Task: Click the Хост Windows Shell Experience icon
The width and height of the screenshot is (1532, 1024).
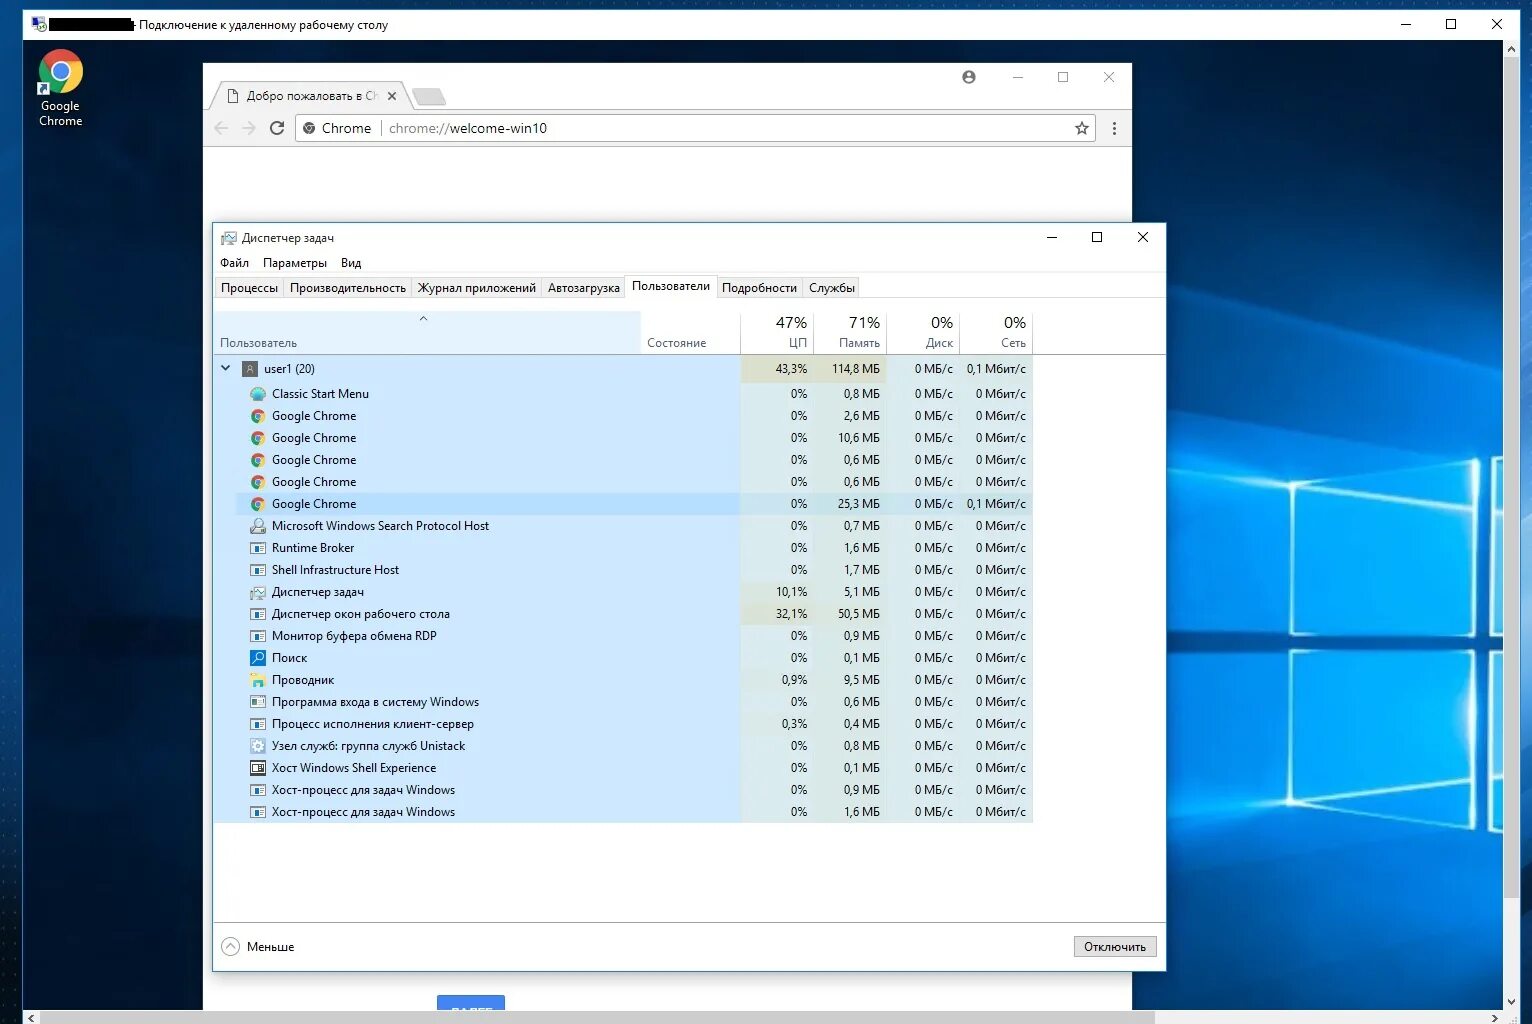Action: click(258, 768)
